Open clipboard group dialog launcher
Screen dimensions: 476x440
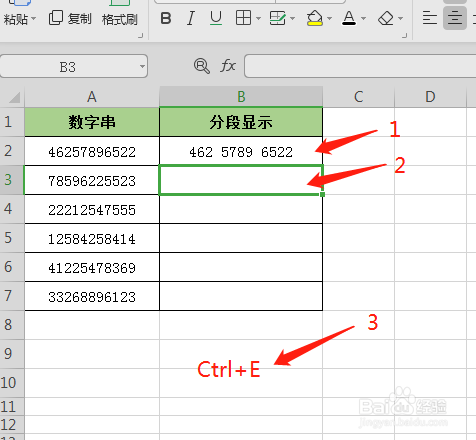pyautogui.click(x=141, y=35)
